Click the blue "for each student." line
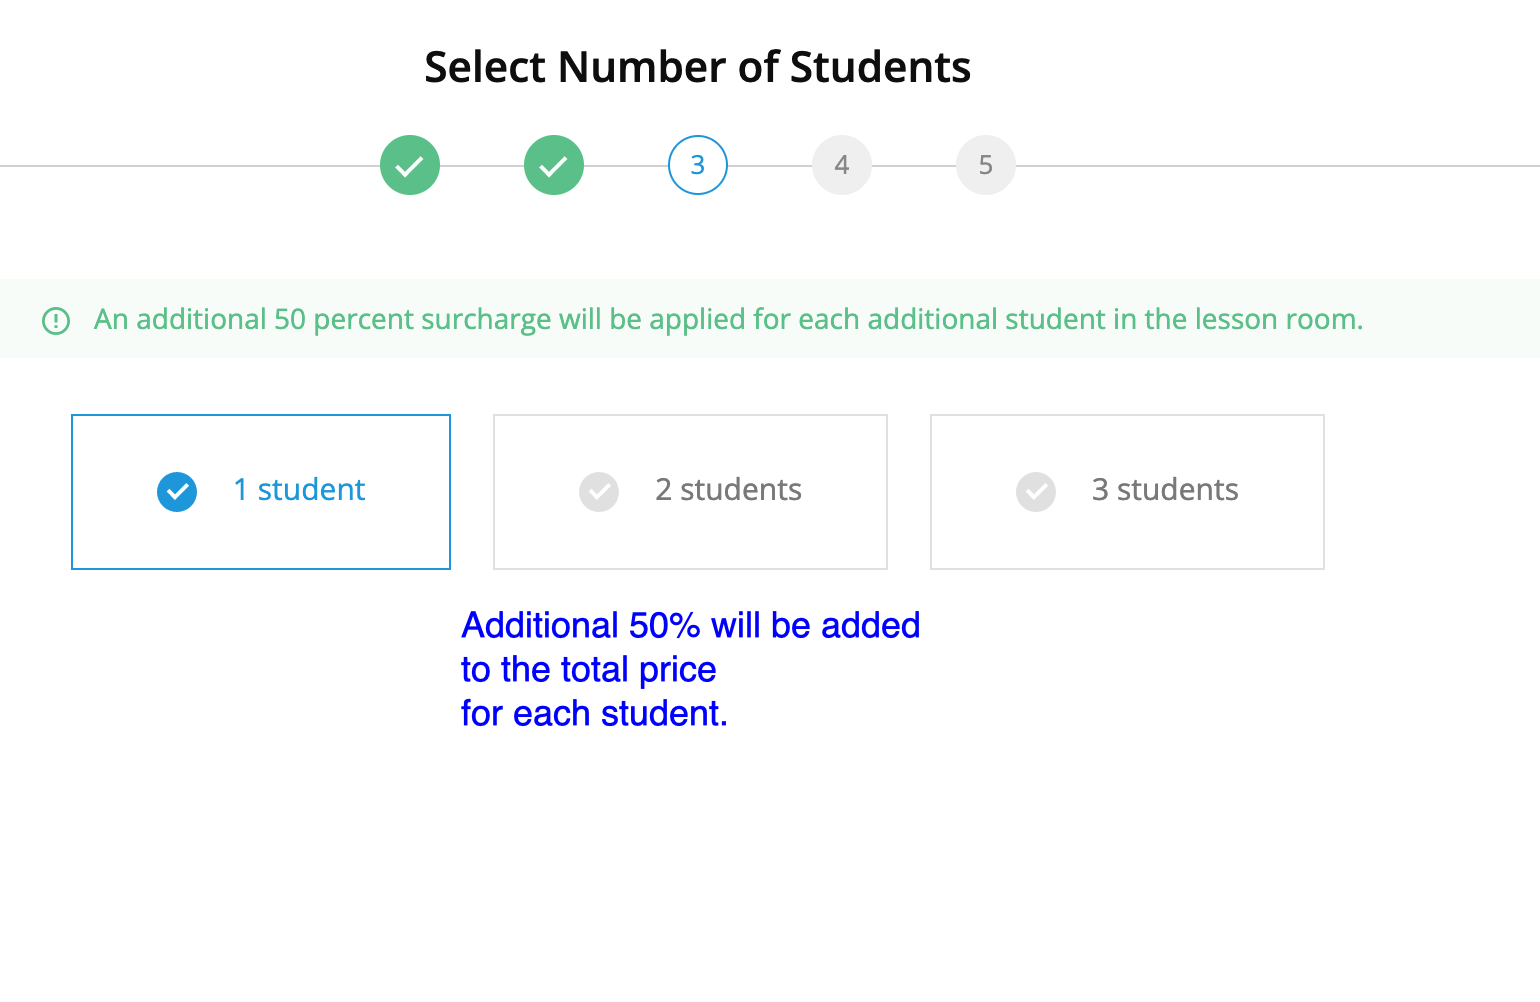Image resolution: width=1540 pixels, height=1002 pixels. click(594, 714)
